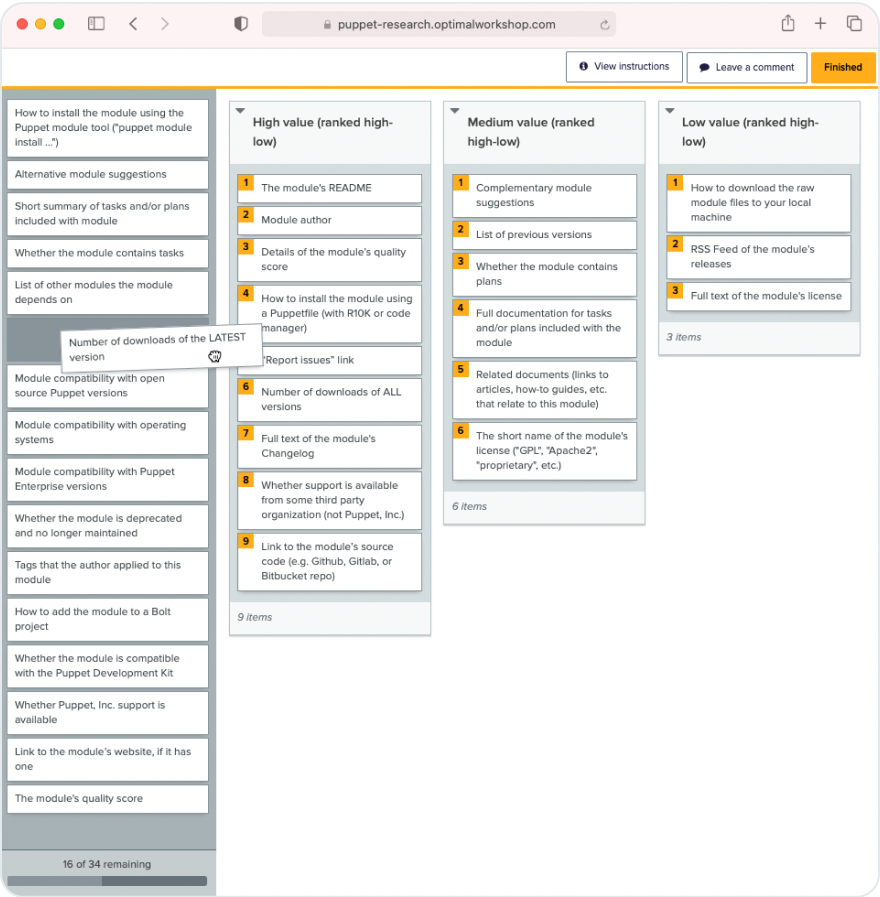This screenshot has height=897, width=880.
Task: Collapse the High value category
Action: click(240, 112)
